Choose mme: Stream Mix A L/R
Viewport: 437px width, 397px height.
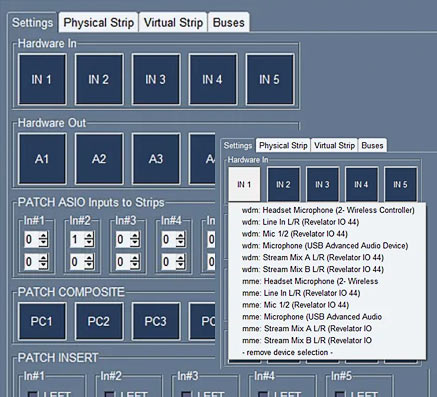point(327,329)
